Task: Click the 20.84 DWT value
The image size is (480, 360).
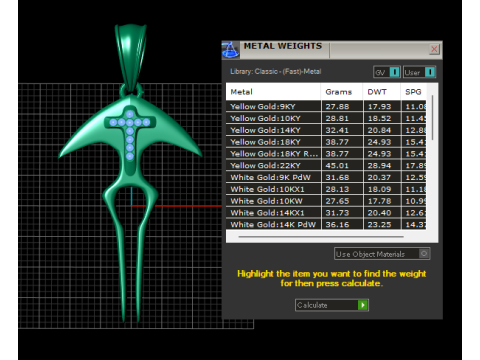Action: click(x=379, y=130)
